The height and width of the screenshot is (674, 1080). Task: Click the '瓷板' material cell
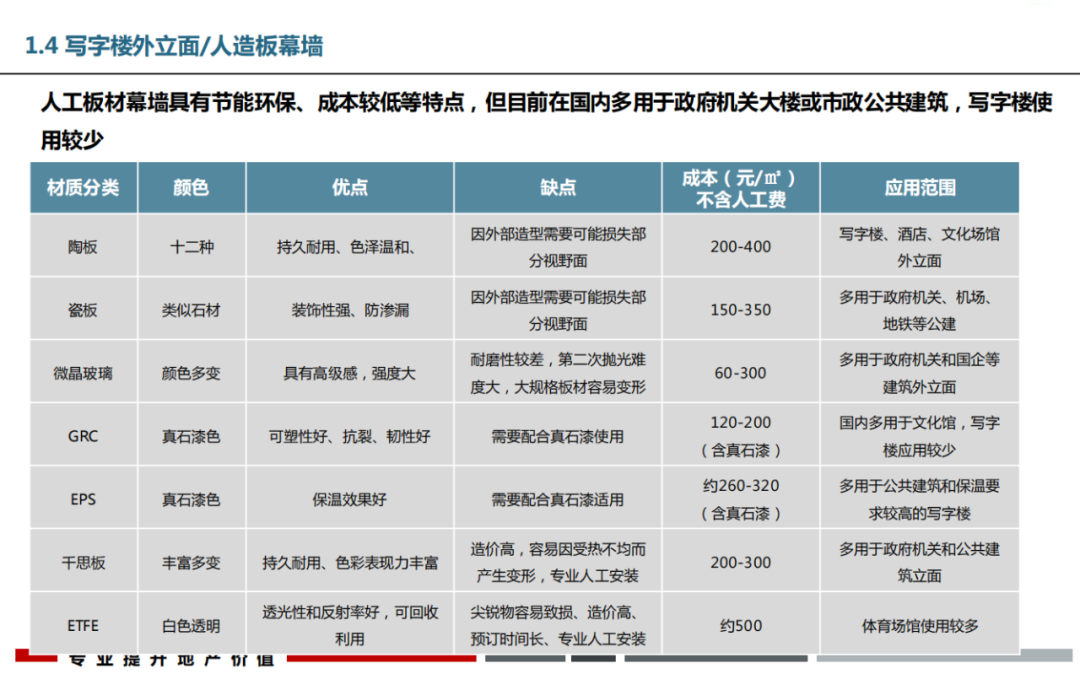[83, 309]
